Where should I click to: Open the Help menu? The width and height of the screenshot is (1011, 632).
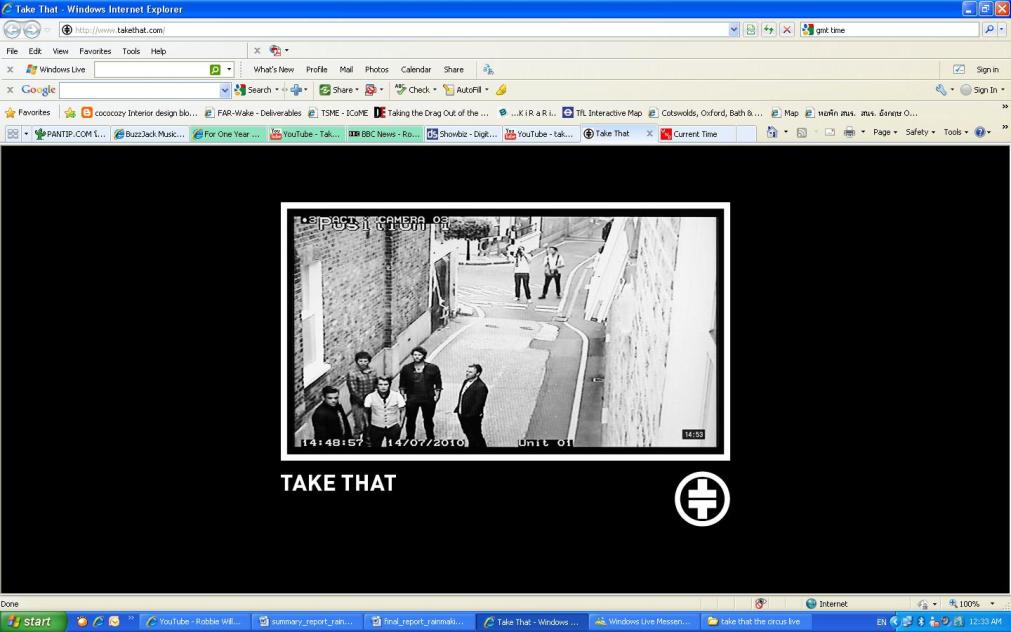pos(158,51)
